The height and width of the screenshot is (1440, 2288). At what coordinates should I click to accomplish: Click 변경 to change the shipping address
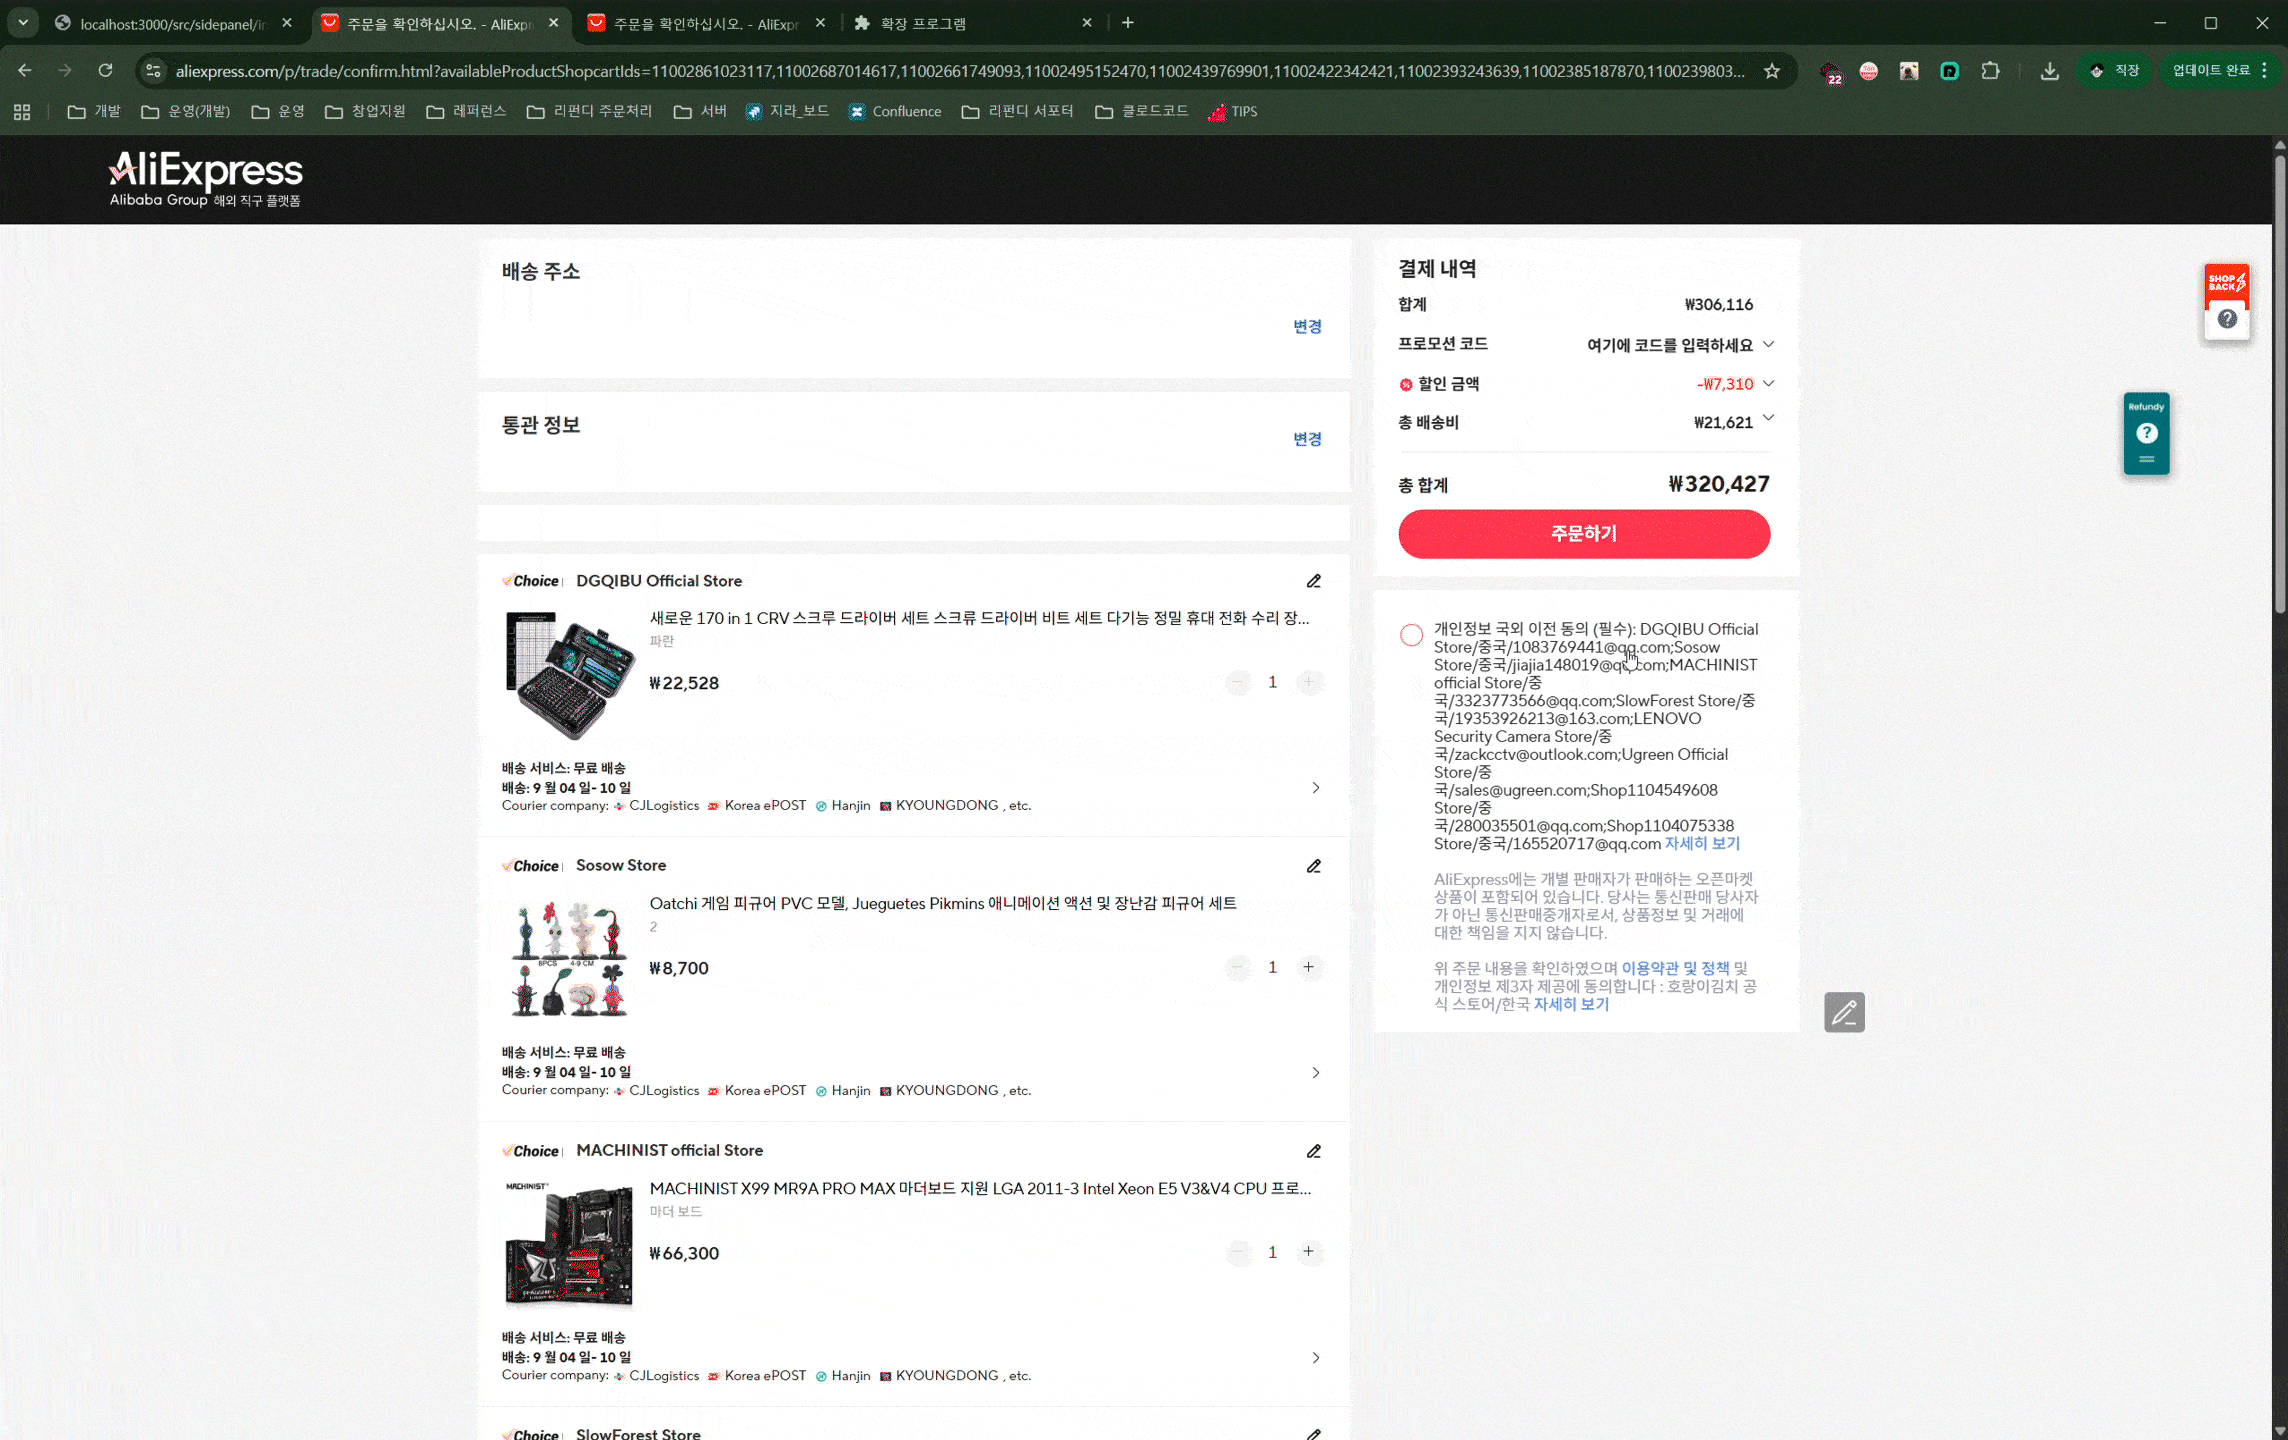point(1307,326)
